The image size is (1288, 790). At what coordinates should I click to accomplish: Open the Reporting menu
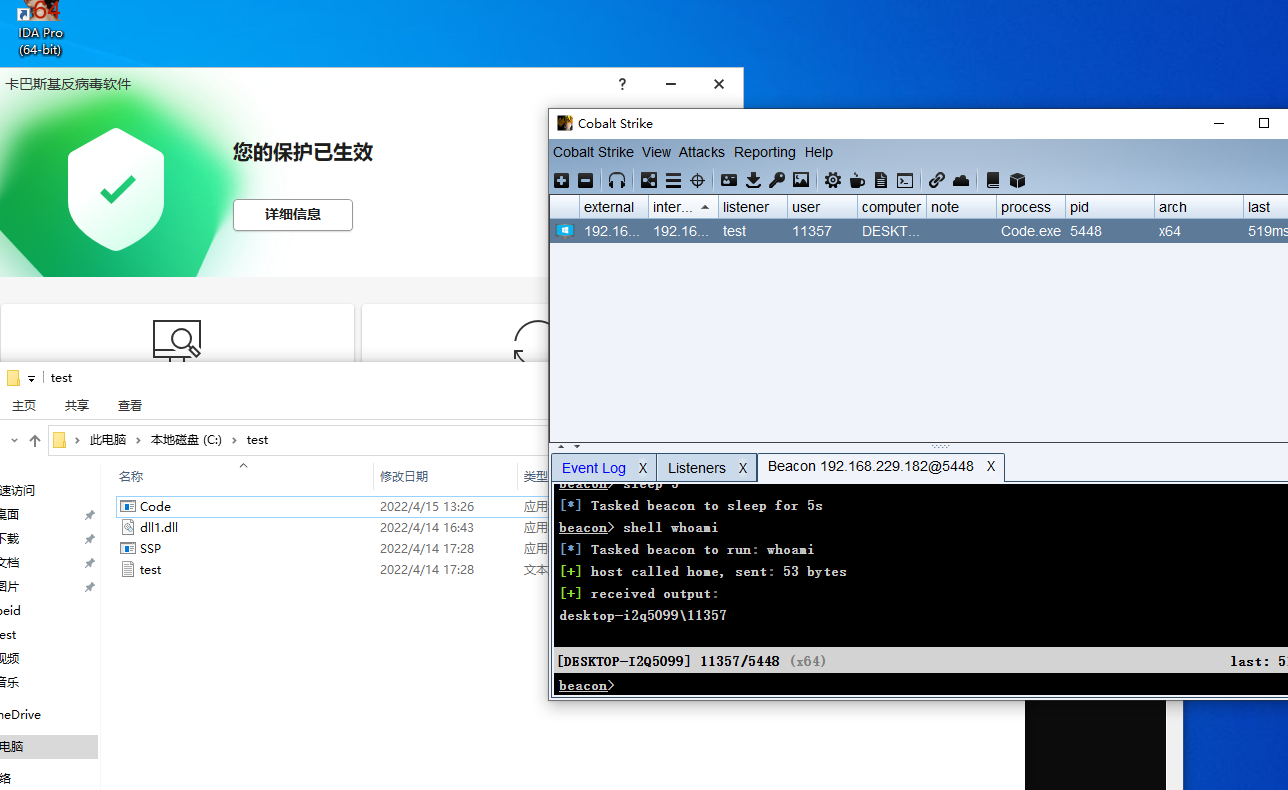[764, 152]
